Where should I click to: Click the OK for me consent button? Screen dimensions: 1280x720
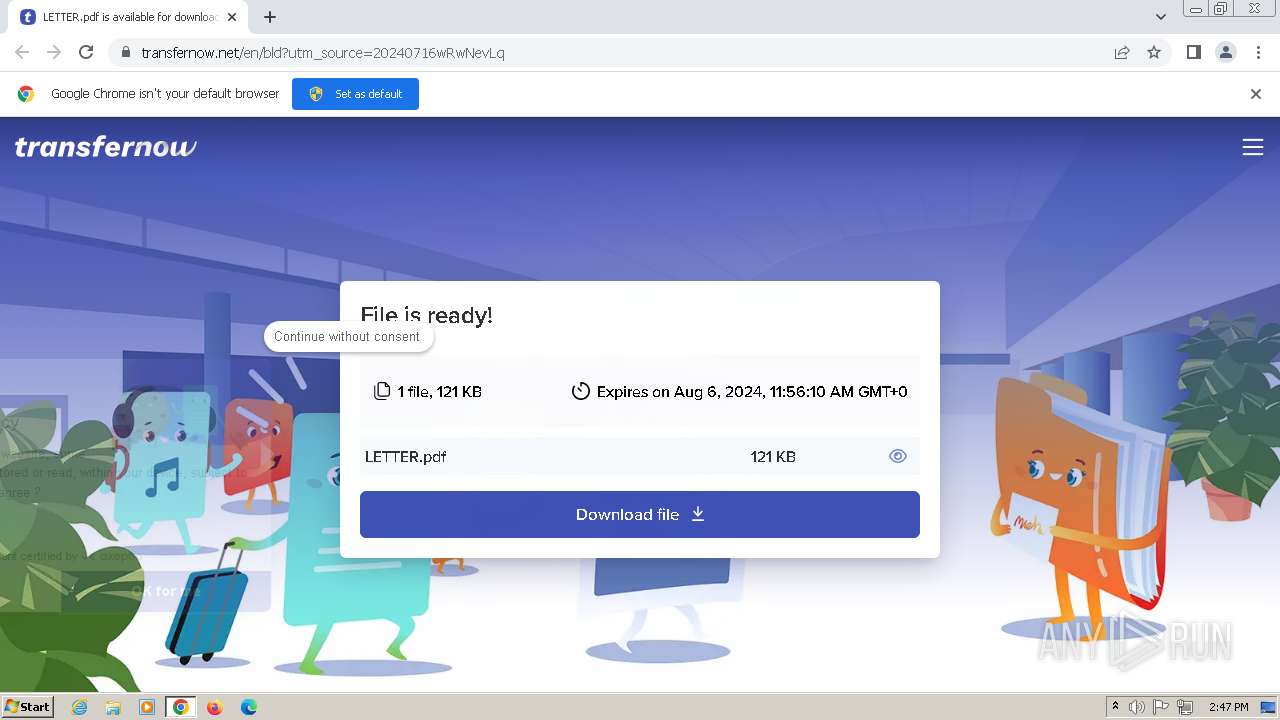click(166, 591)
